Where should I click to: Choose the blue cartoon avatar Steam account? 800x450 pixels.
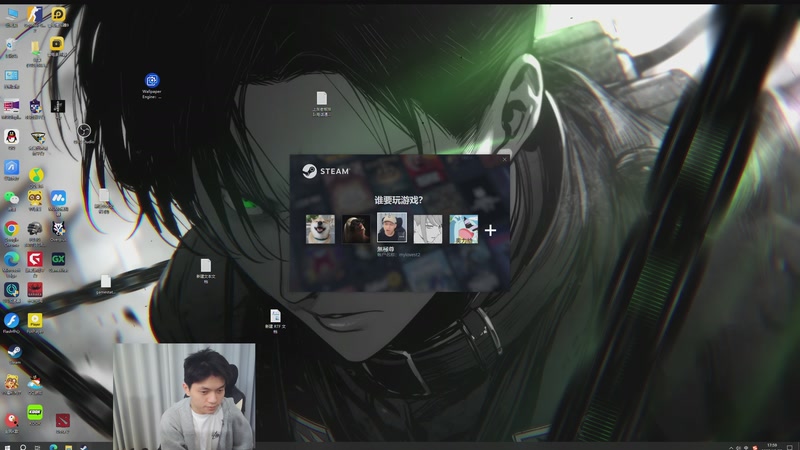tap(463, 229)
